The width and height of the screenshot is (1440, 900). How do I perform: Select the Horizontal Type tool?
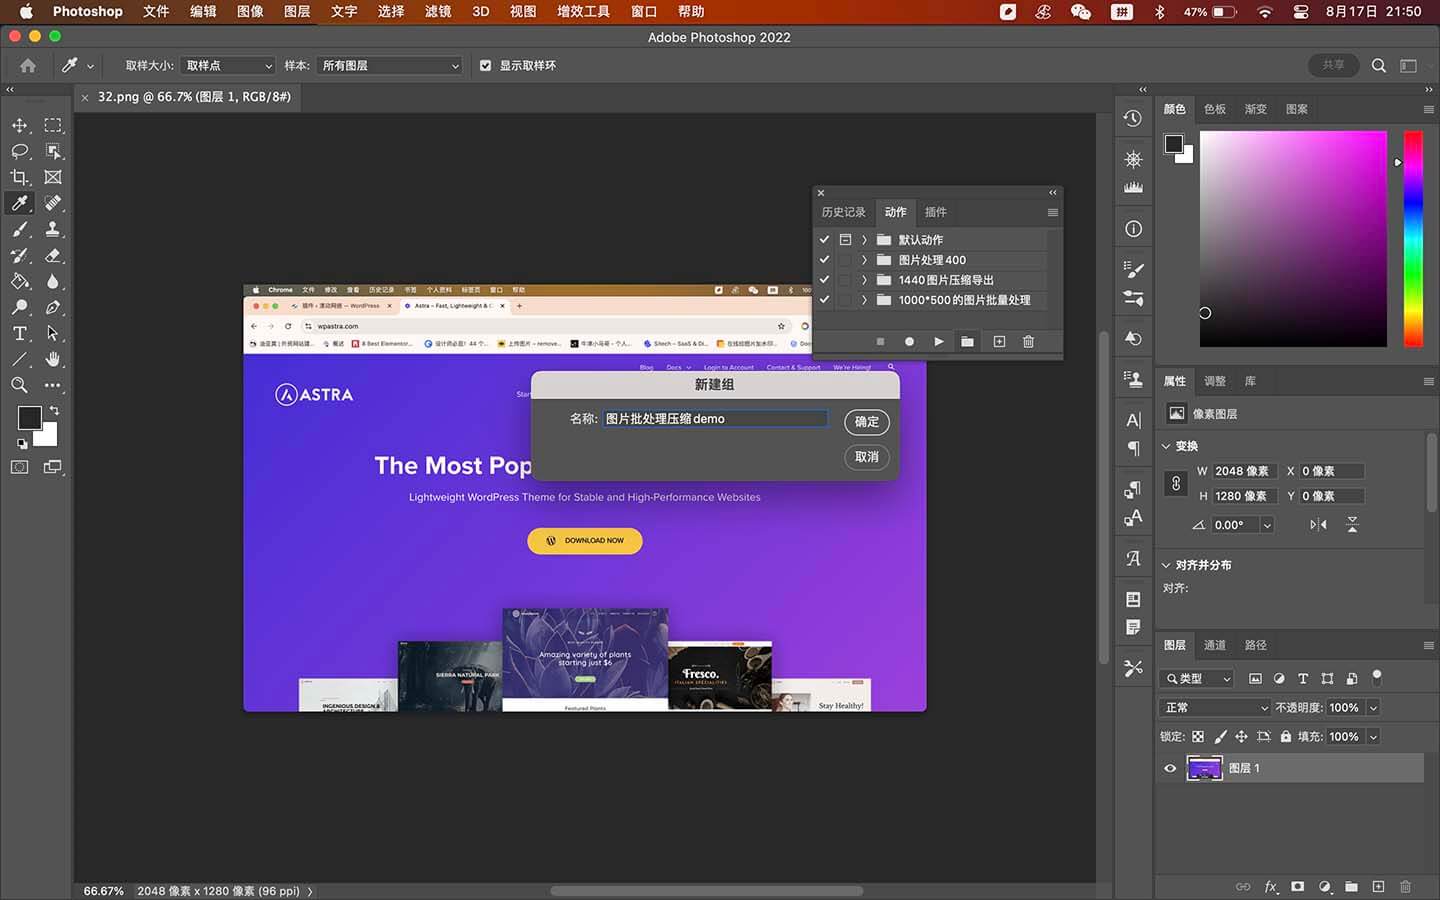click(19, 333)
